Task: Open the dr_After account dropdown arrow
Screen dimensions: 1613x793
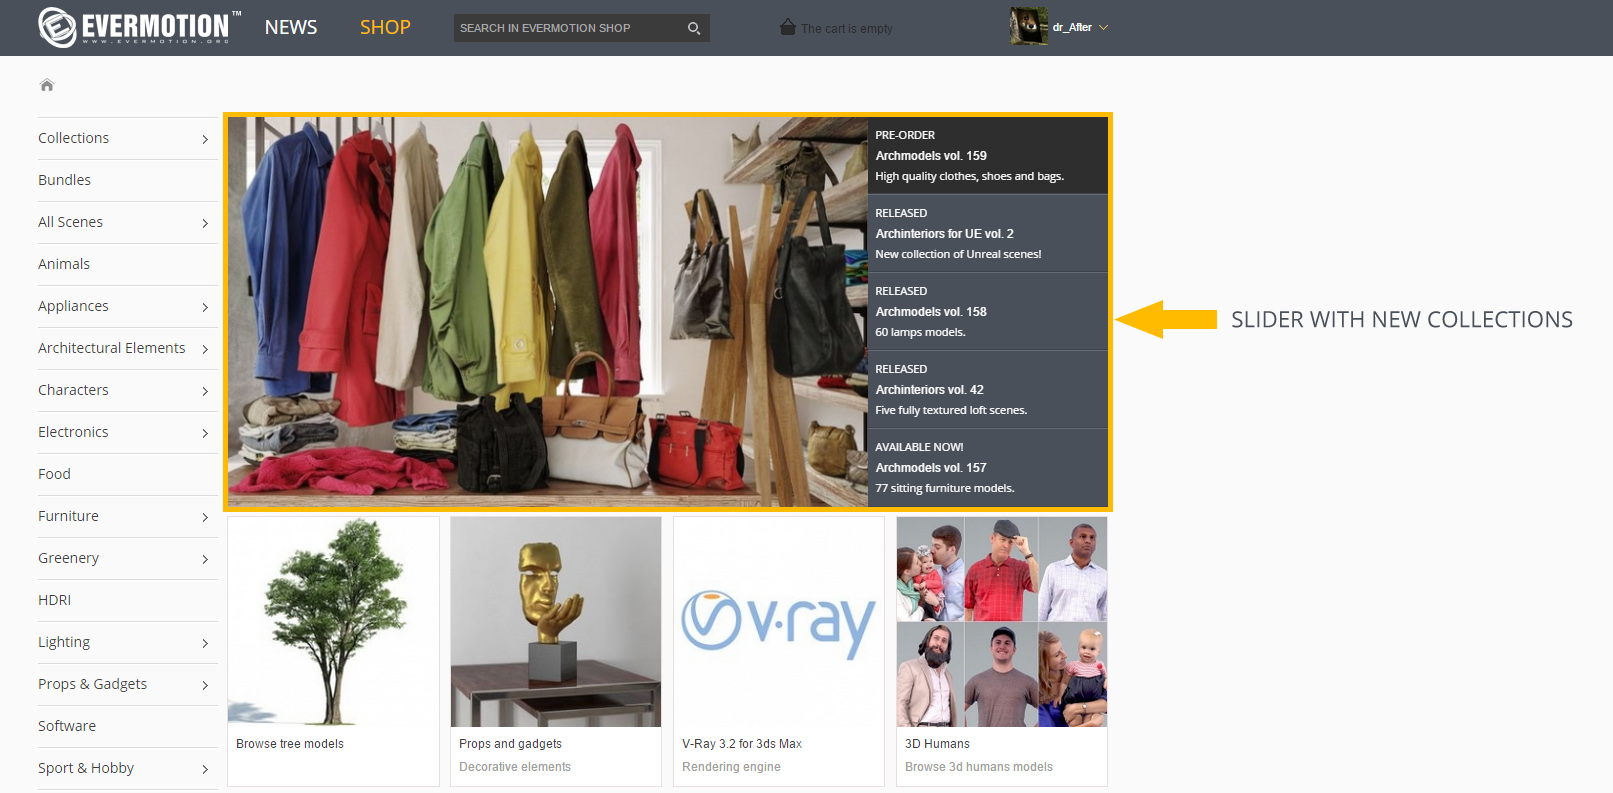Action: tap(1104, 28)
